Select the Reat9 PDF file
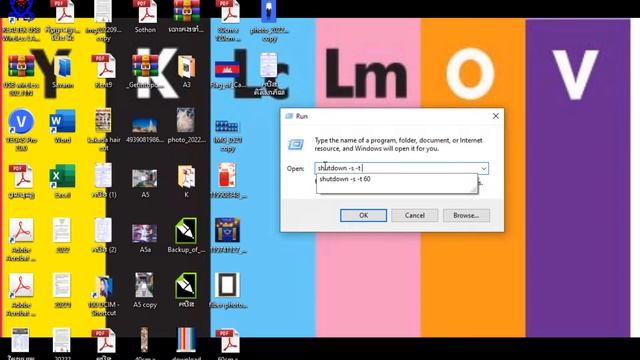The height and width of the screenshot is (360, 640). [x=104, y=71]
